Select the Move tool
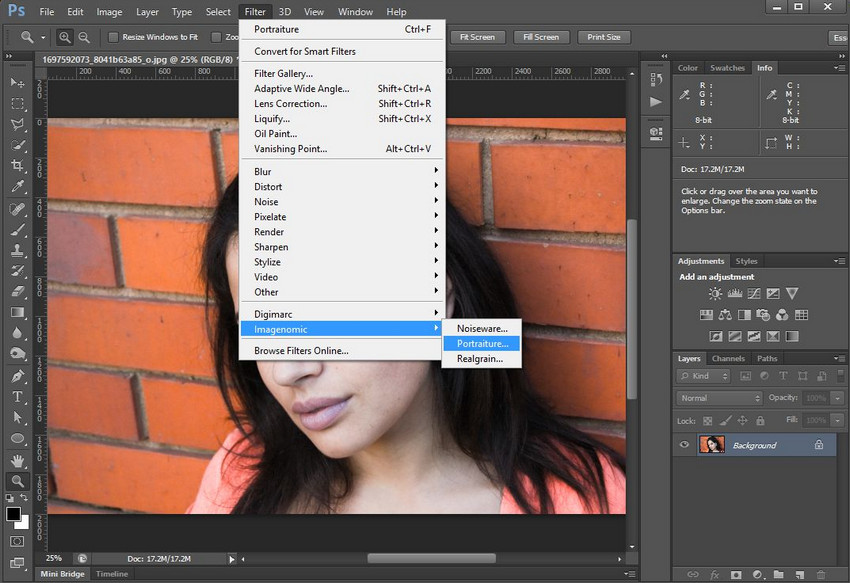 tap(17, 82)
